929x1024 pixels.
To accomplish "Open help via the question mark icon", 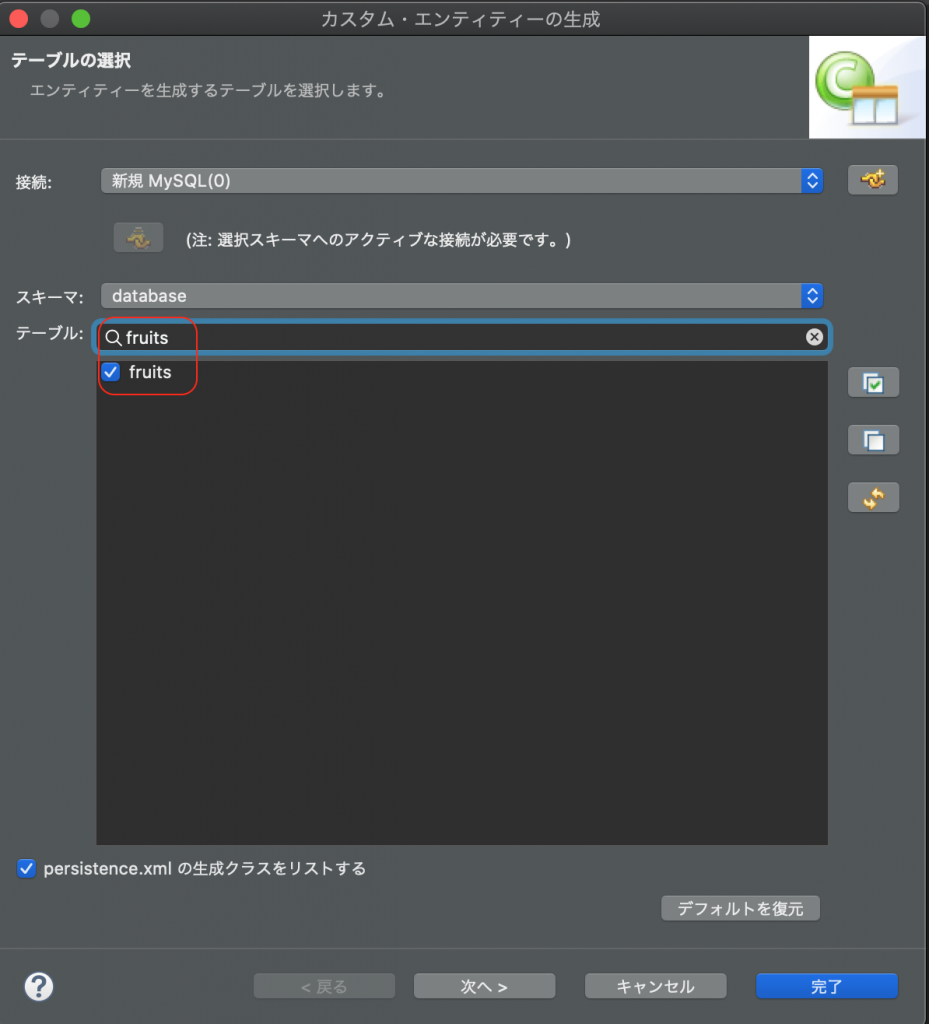I will coord(38,986).
